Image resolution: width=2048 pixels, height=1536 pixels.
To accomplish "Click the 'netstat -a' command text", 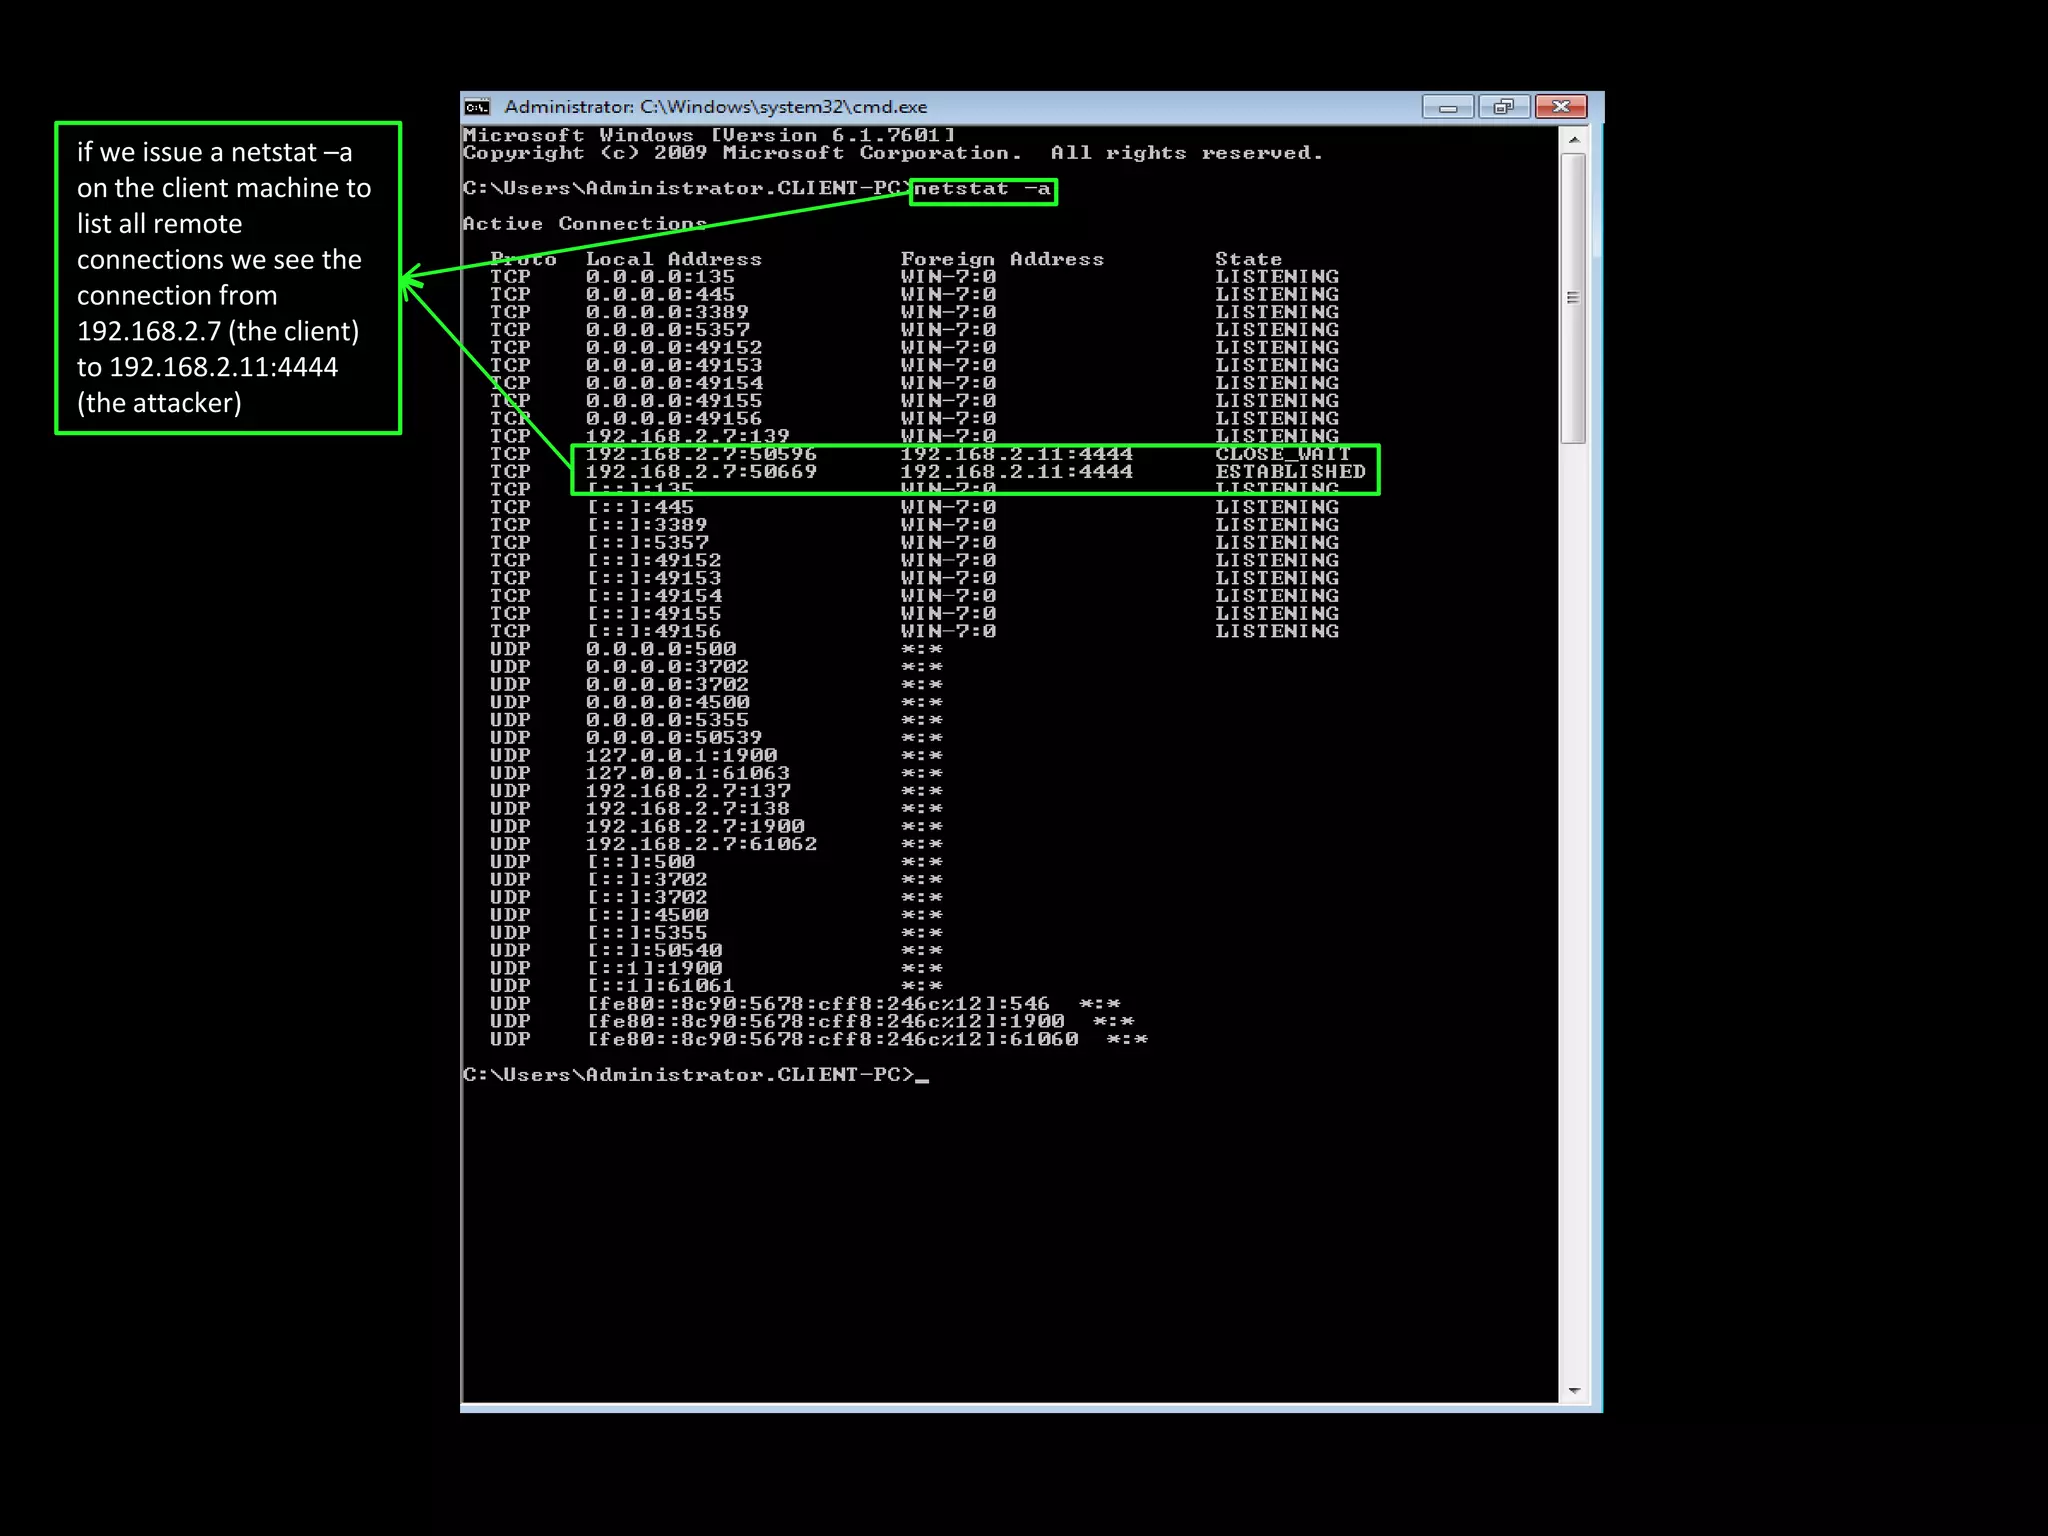I will pos(981,189).
